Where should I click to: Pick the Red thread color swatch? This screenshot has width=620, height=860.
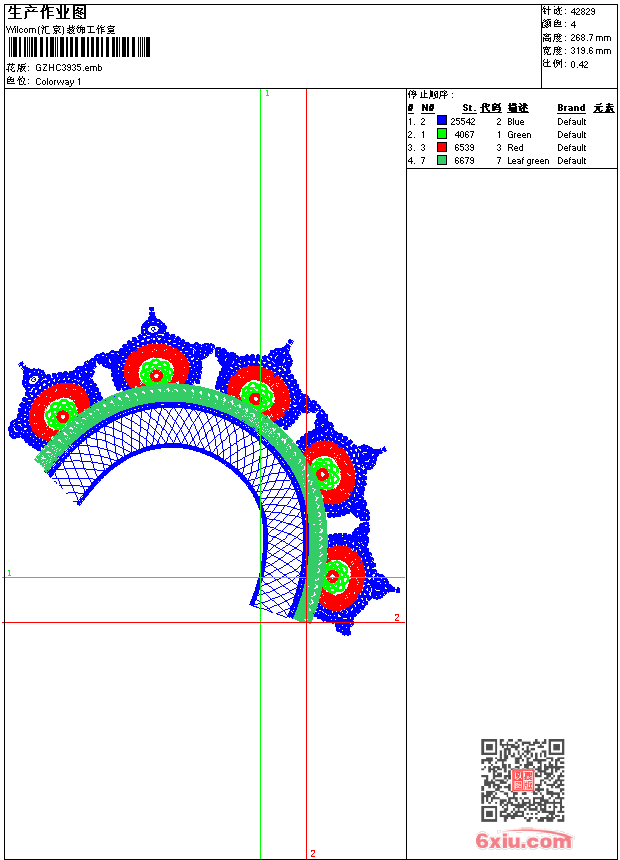click(x=441, y=147)
